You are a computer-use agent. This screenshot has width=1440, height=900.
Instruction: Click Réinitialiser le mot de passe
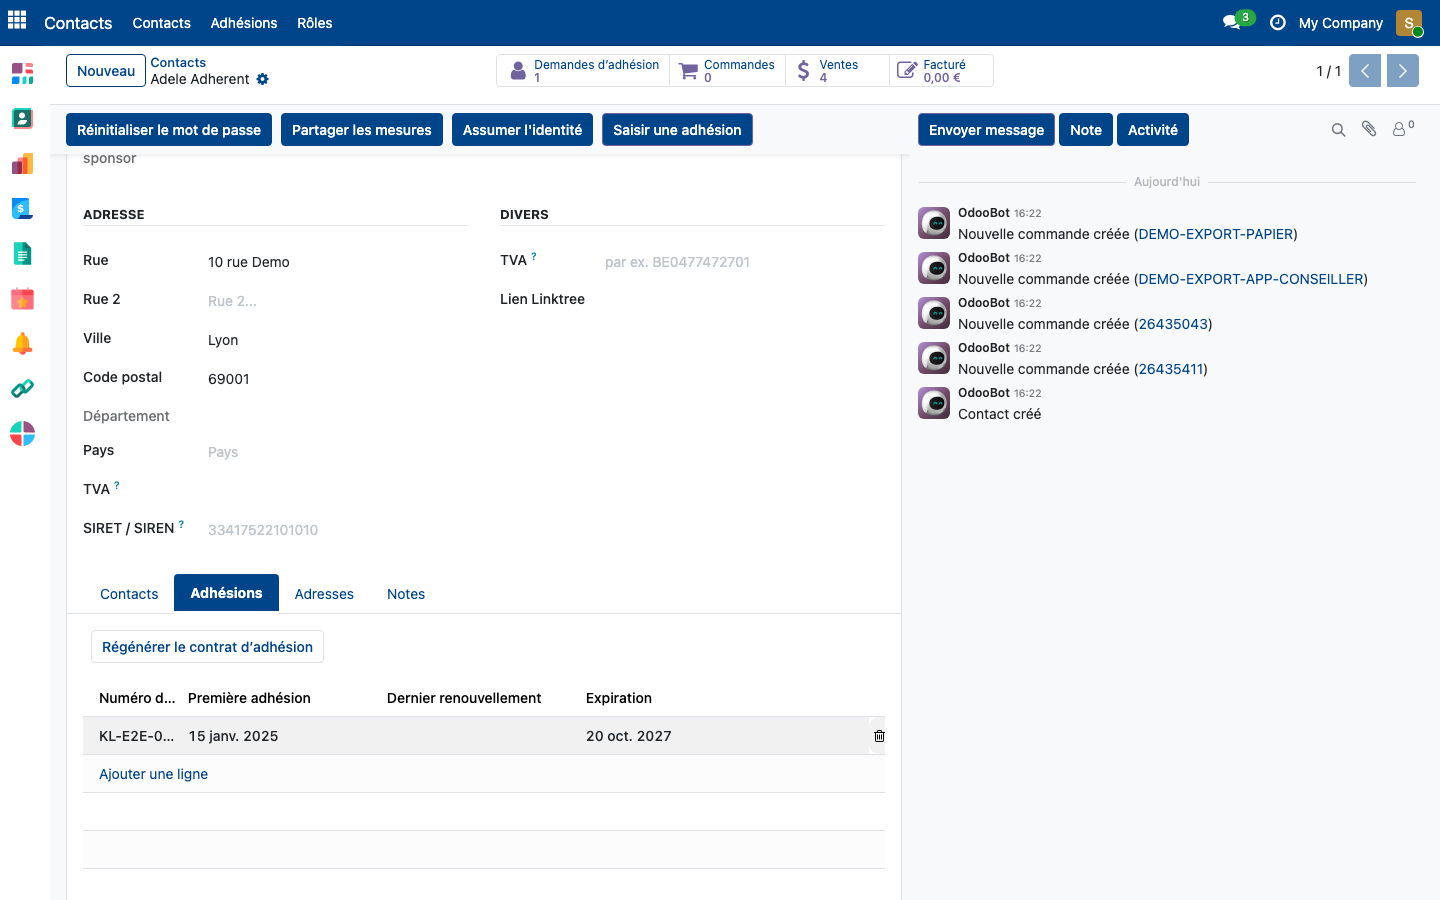click(x=169, y=130)
